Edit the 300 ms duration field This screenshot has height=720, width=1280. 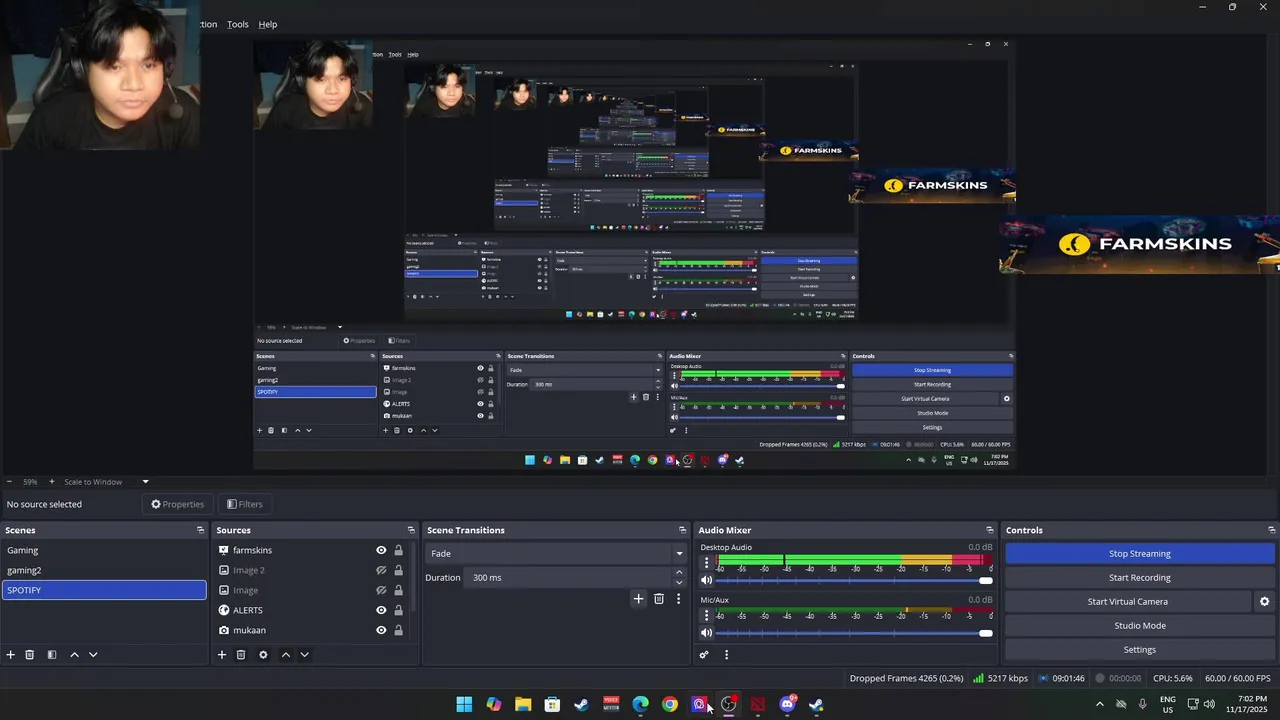tap(568, 577)
